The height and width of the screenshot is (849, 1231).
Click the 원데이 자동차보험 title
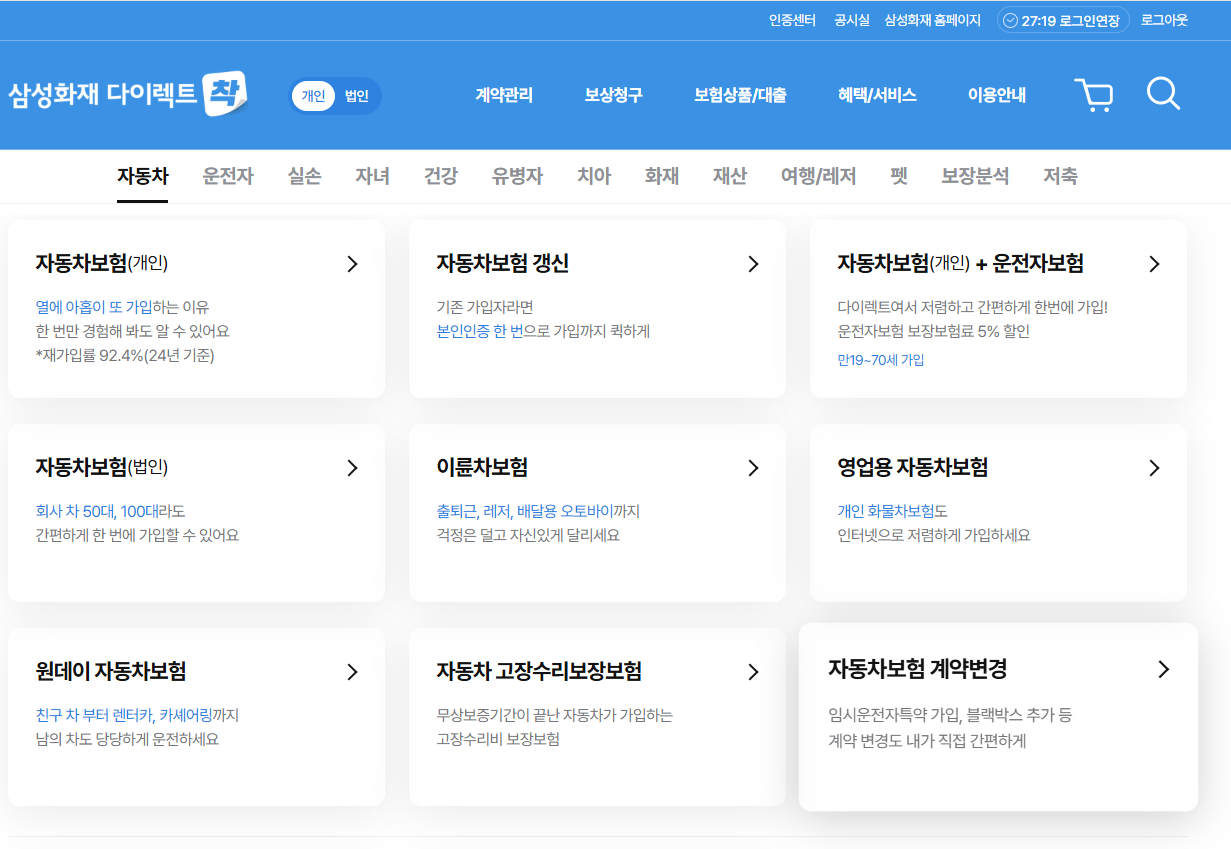coord(111,672)
